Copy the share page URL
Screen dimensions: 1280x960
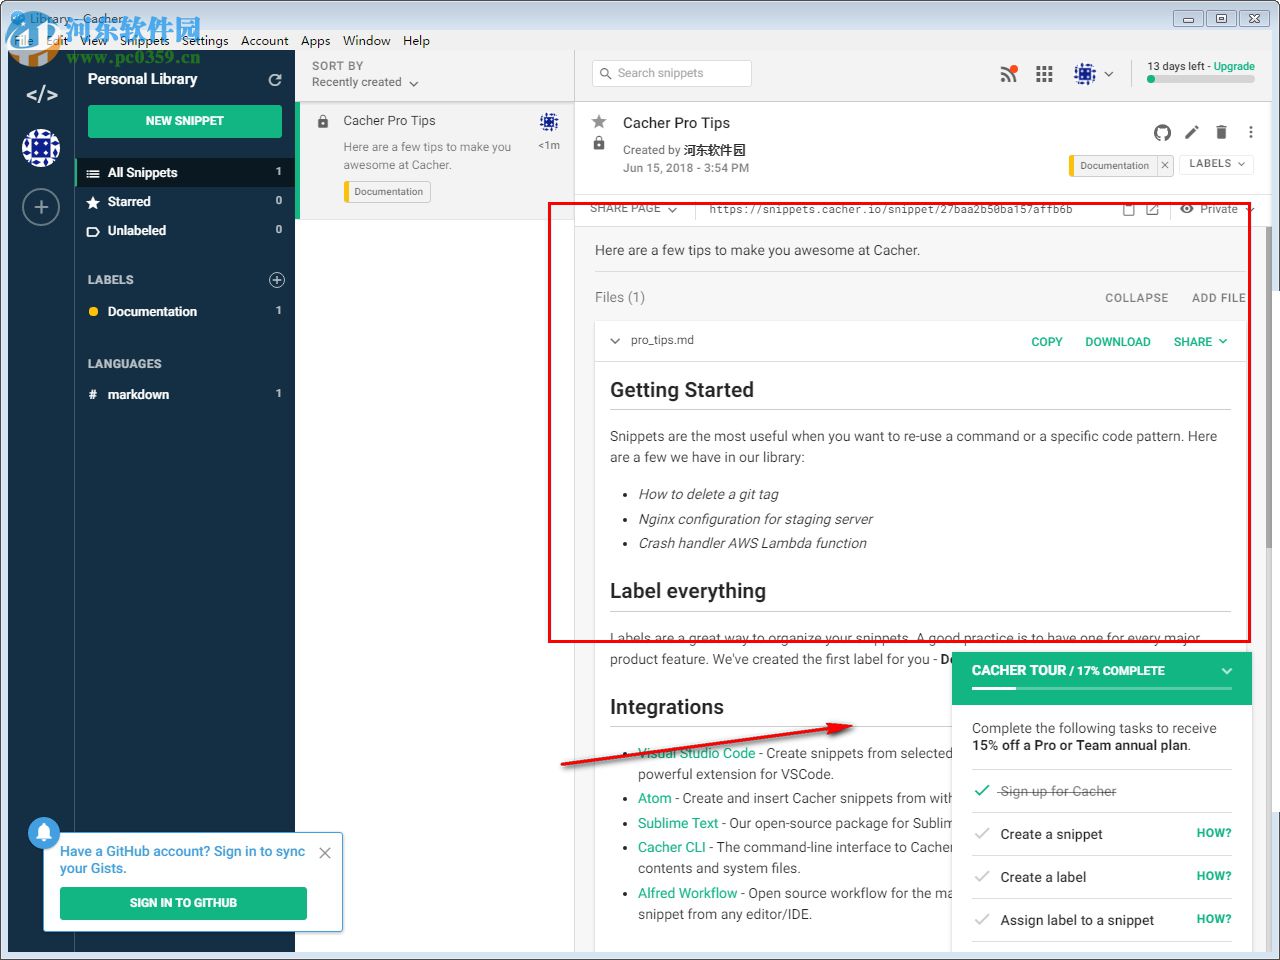(x=1128, y=209)
